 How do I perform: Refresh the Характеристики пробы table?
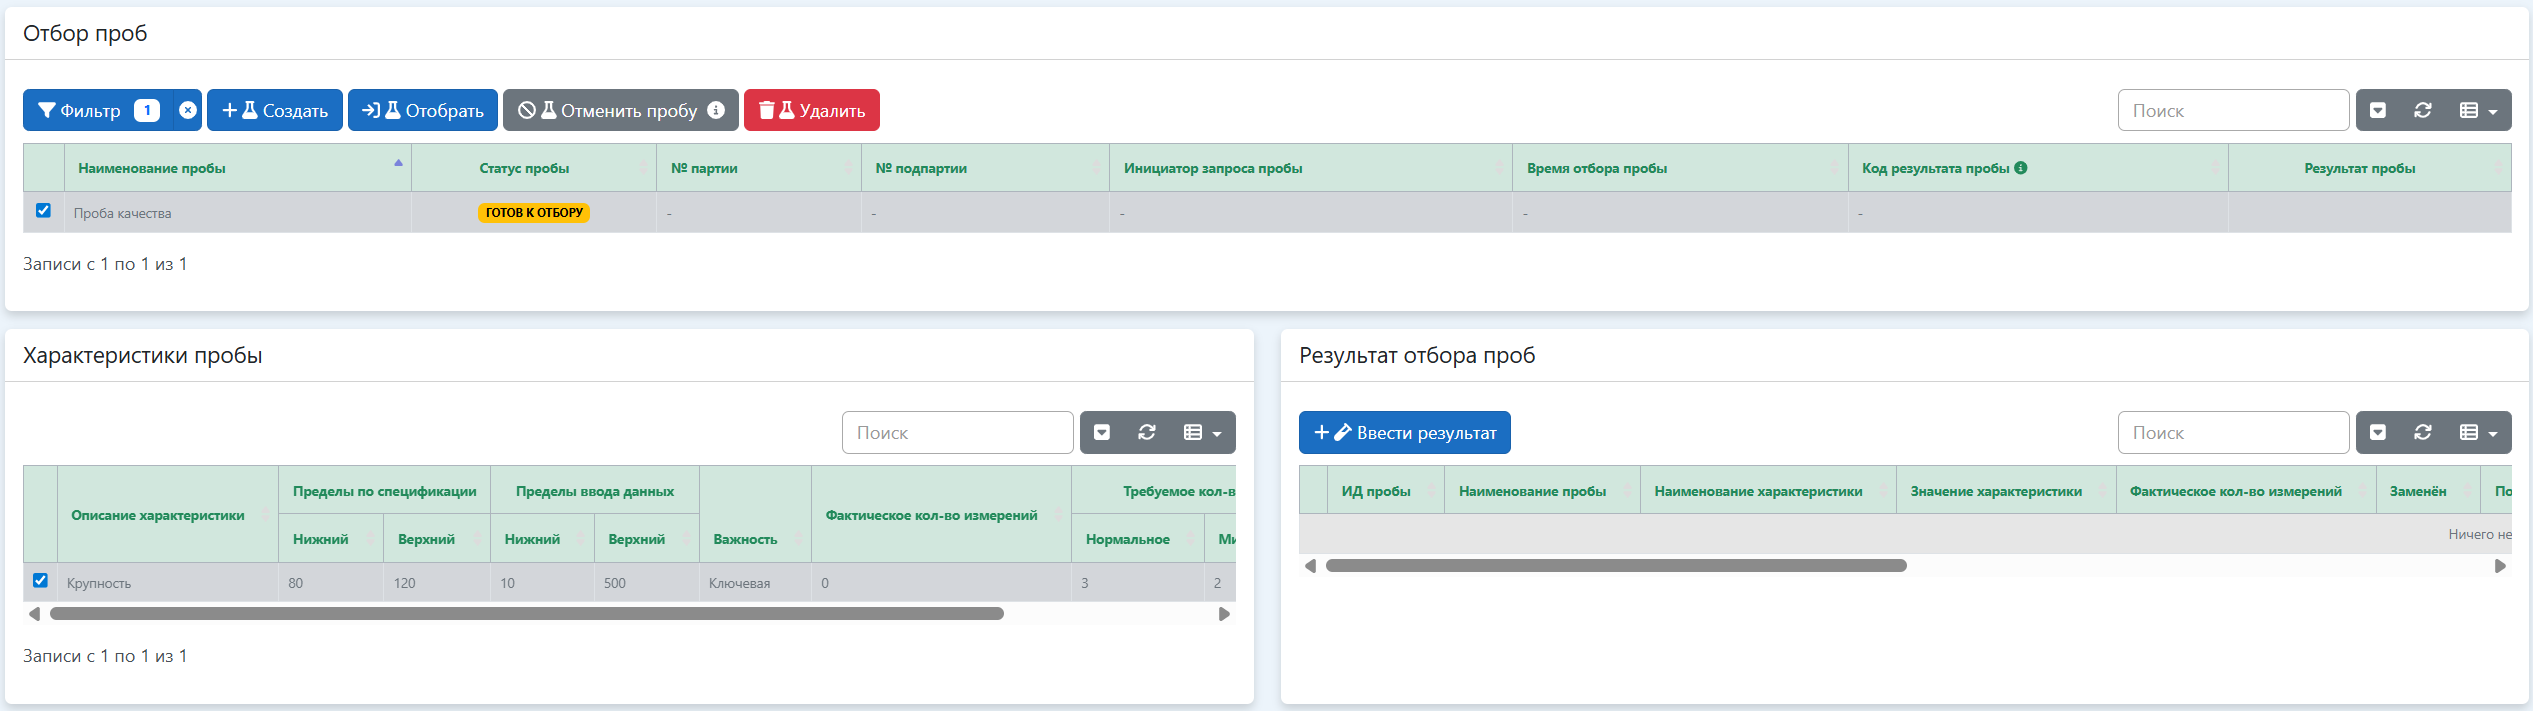(x=1147, y=433)
